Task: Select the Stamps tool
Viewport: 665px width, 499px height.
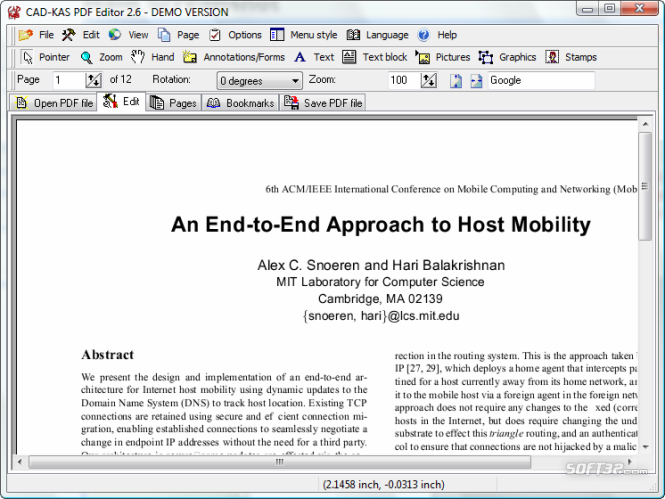Action: [571, 57]
